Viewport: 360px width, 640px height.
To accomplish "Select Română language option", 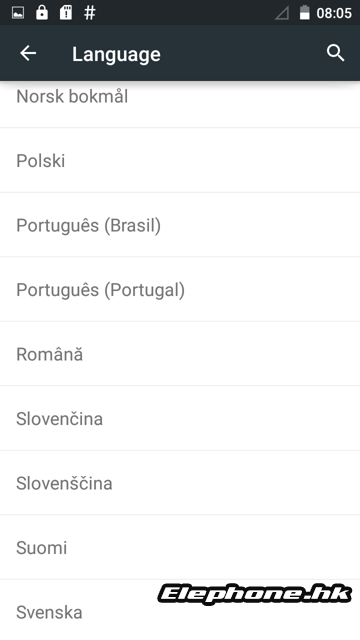I will pos(180,354).
